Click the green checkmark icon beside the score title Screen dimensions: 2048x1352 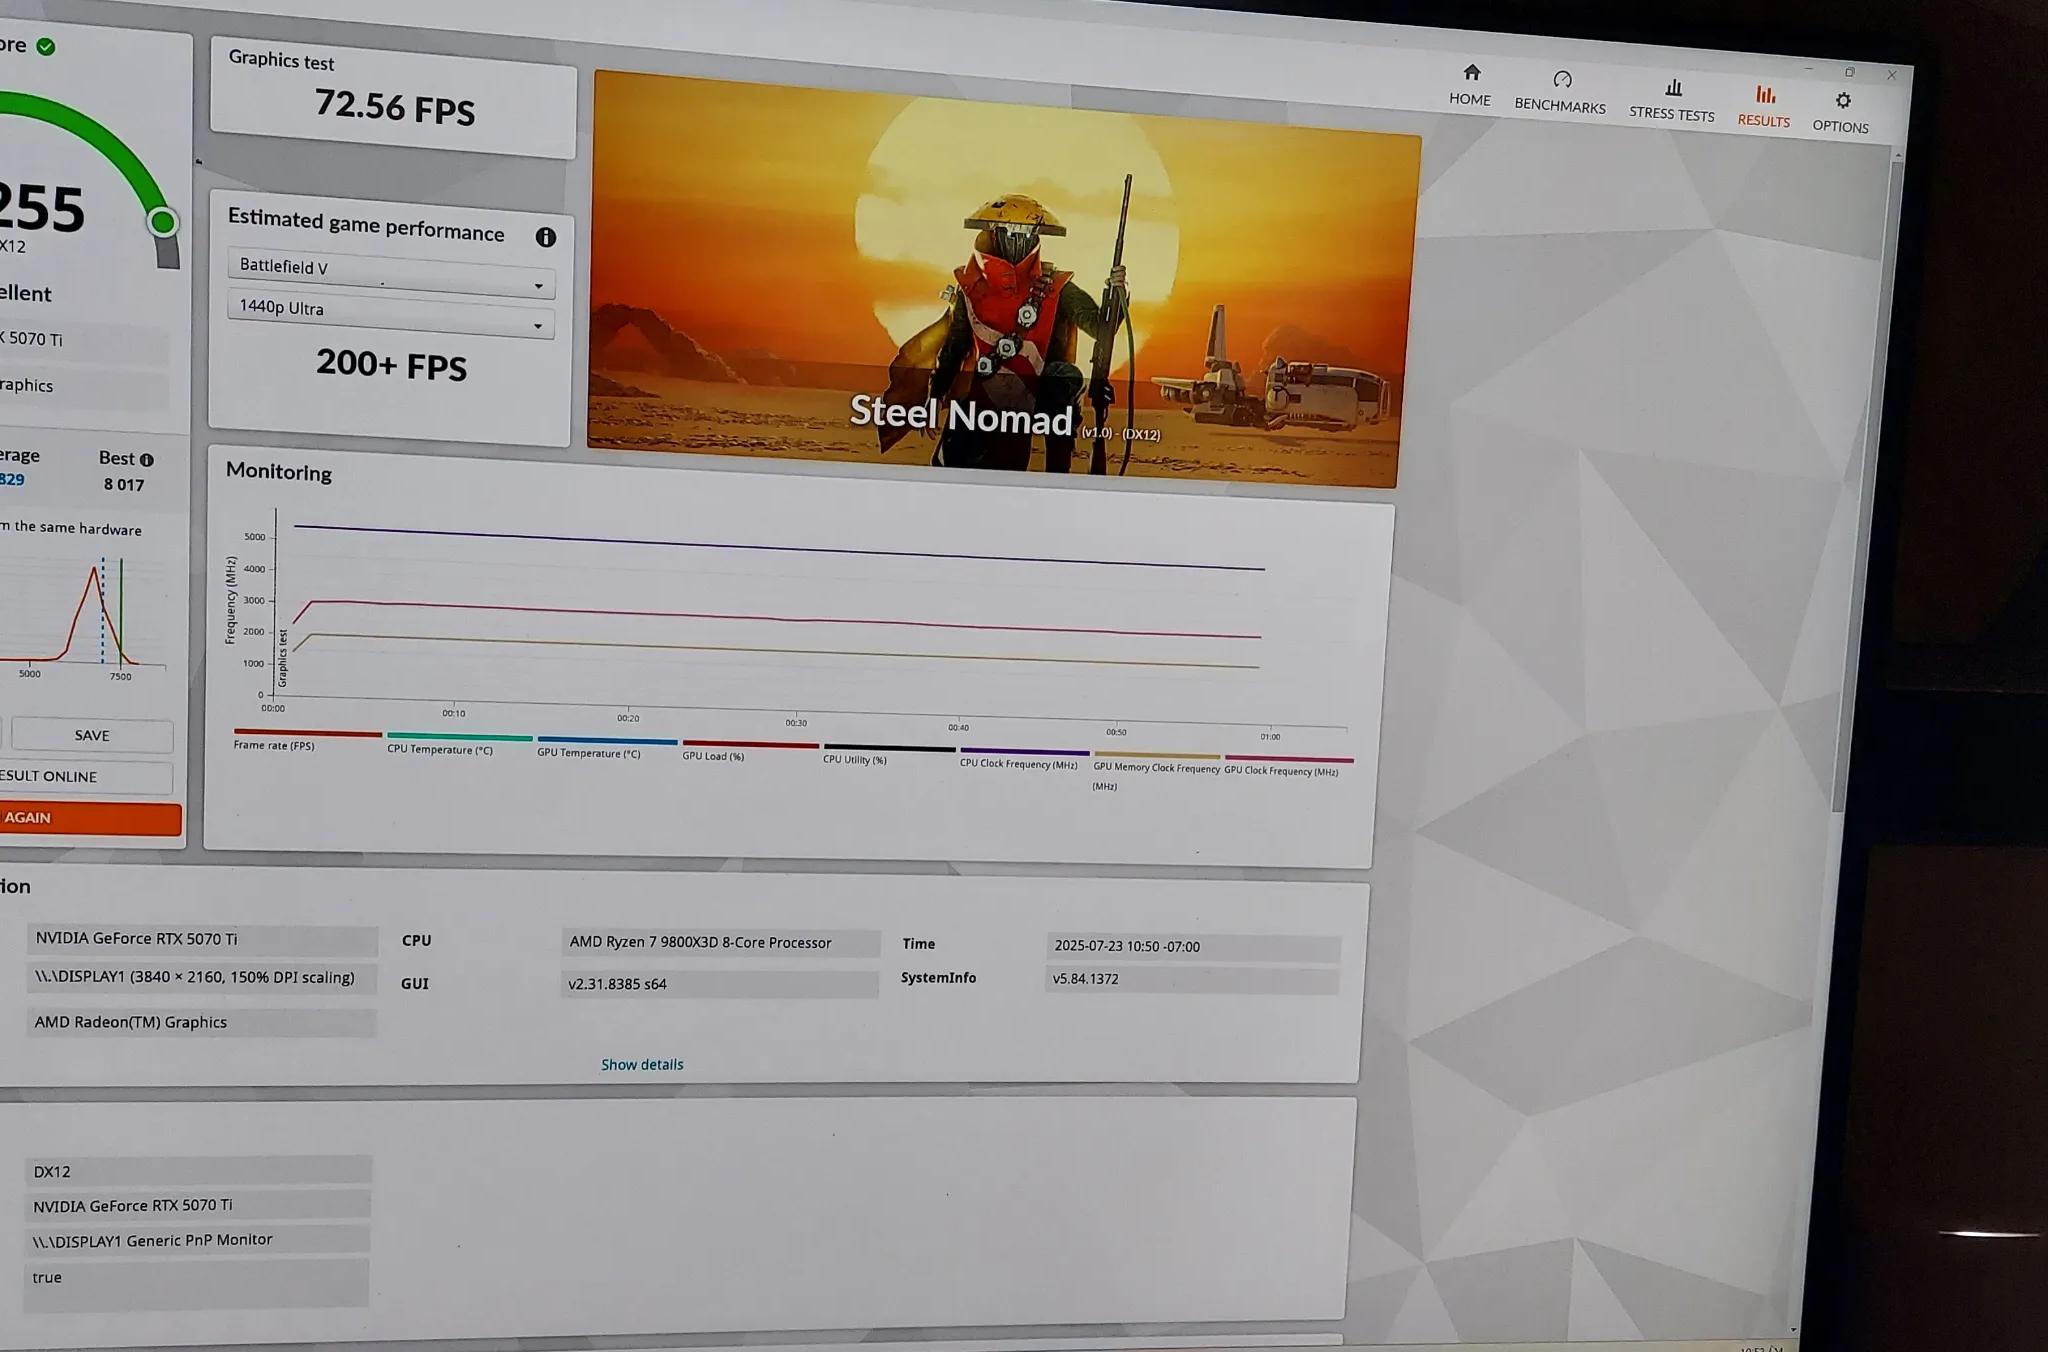pyautogui.click(x=46, y=46)
